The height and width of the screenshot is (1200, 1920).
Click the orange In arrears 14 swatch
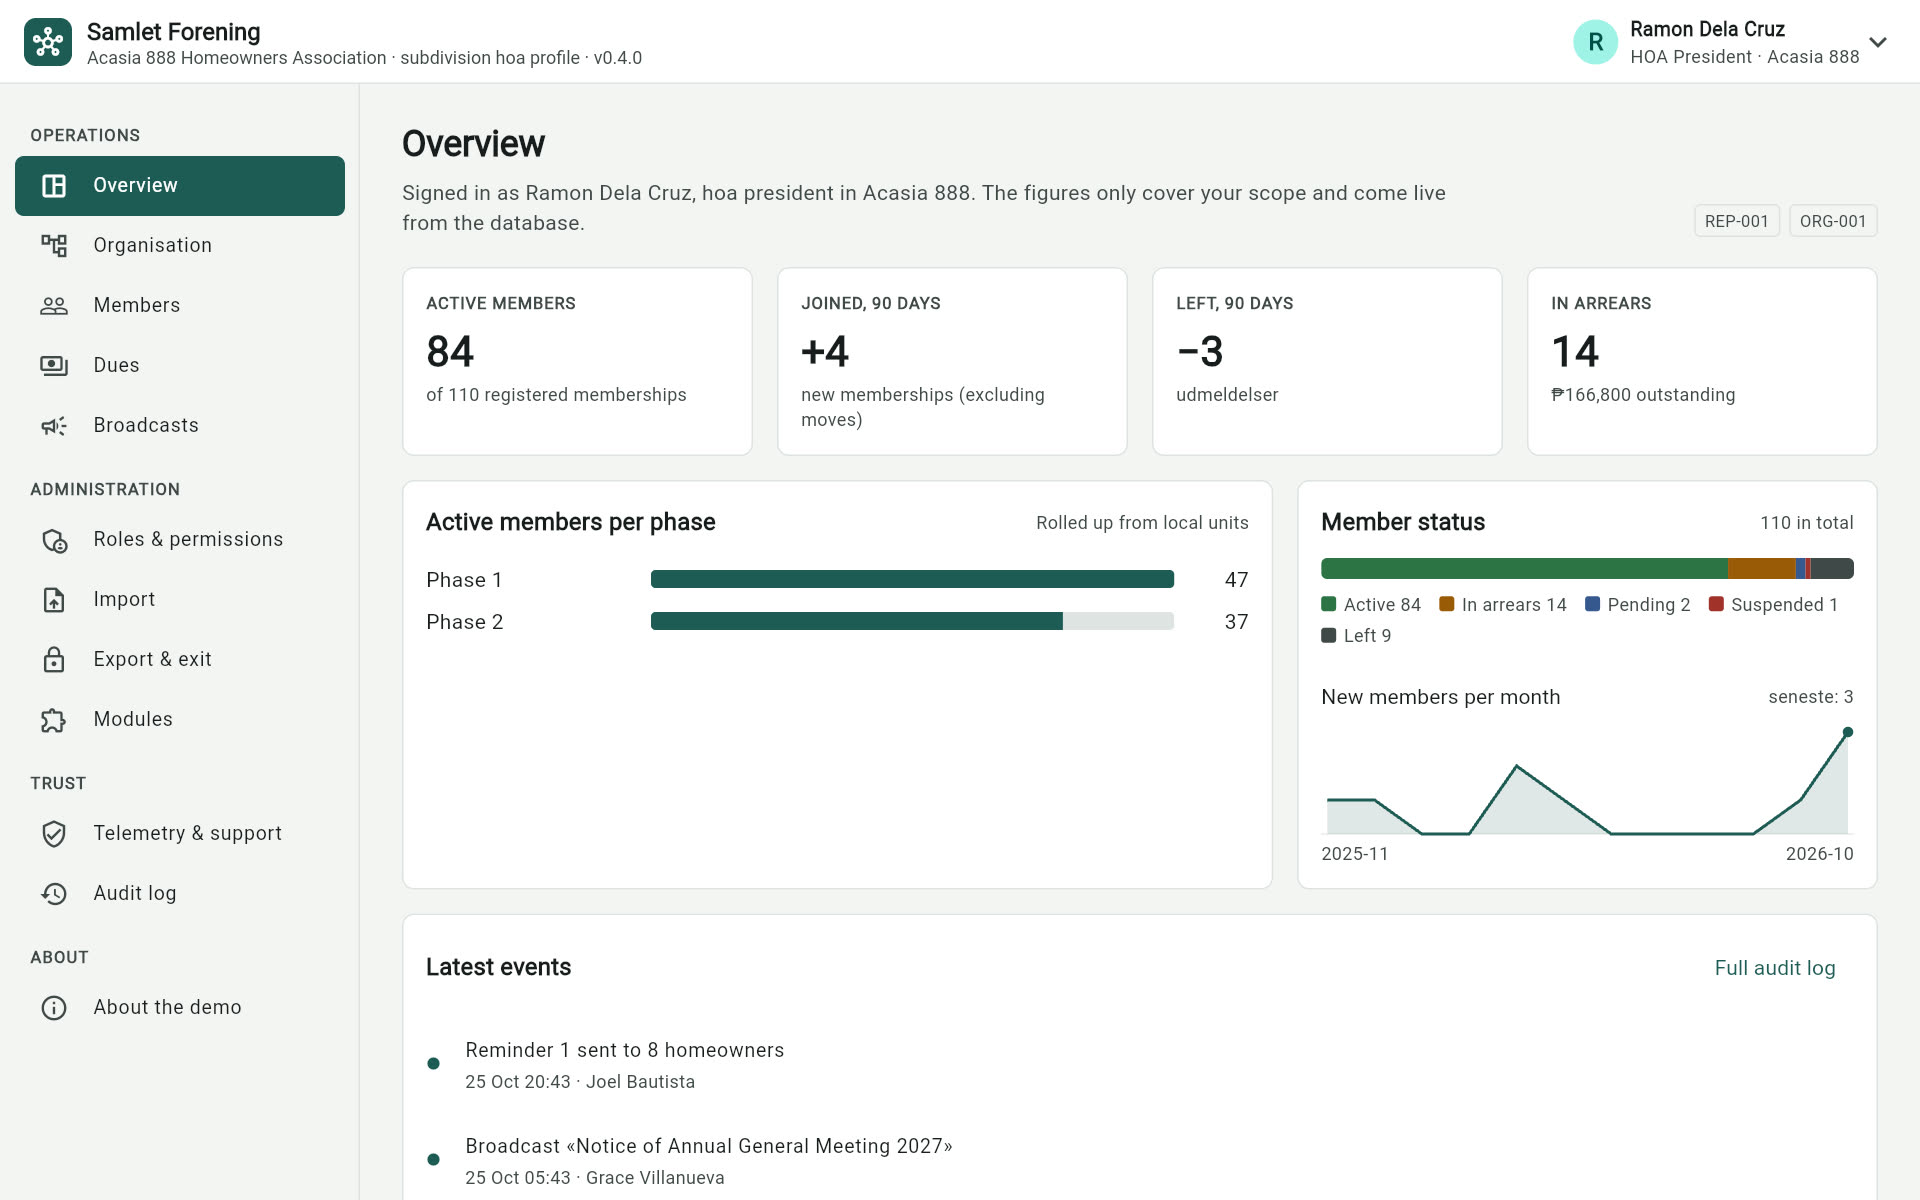[x=1446, y=604]
